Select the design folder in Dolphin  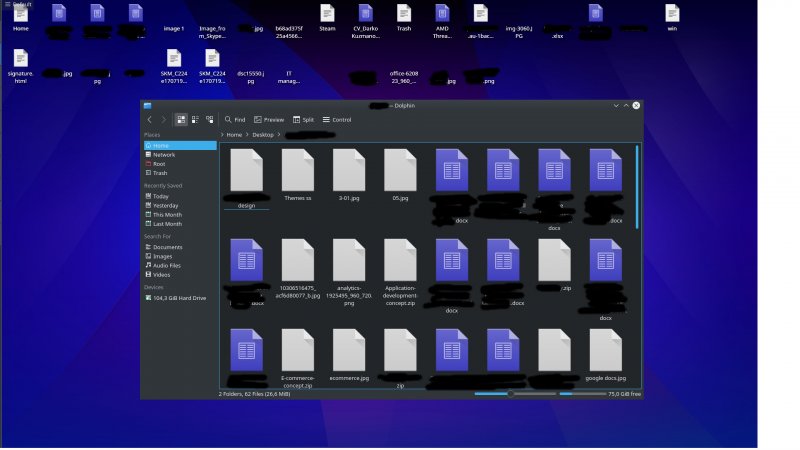coord(246,179)
